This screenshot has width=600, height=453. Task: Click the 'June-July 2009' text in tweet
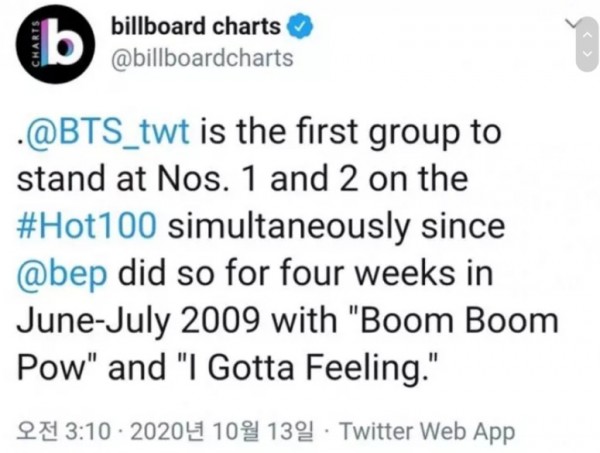(137, 322)
